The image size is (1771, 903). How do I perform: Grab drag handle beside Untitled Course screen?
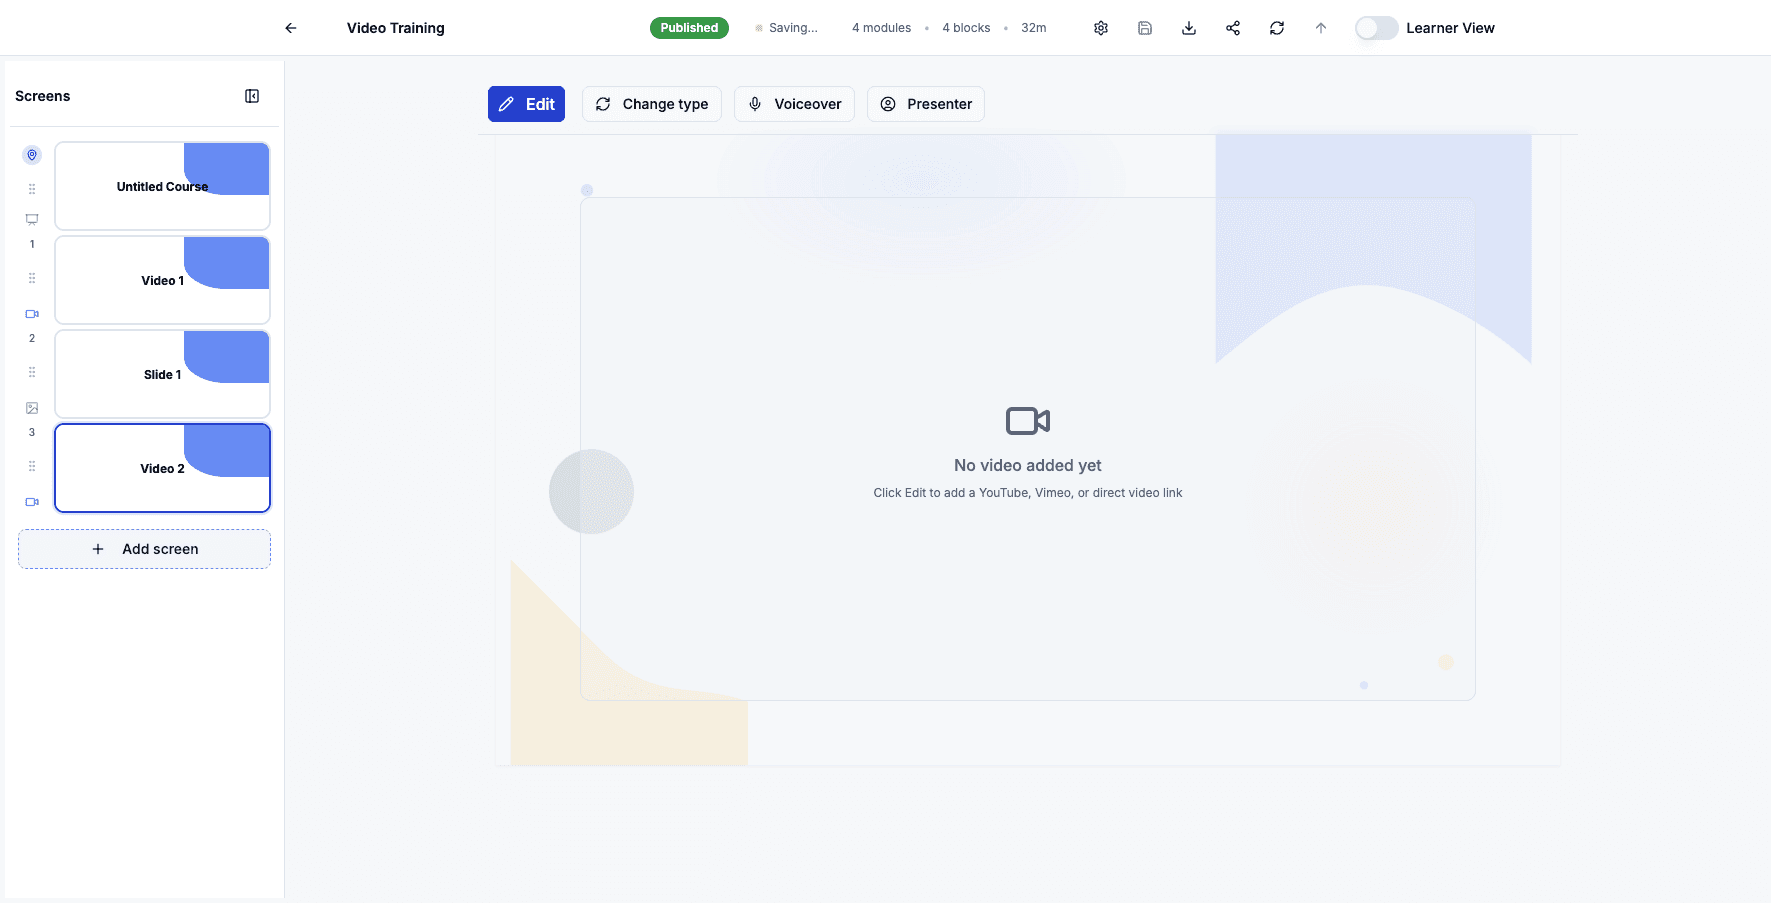point(32,189)
